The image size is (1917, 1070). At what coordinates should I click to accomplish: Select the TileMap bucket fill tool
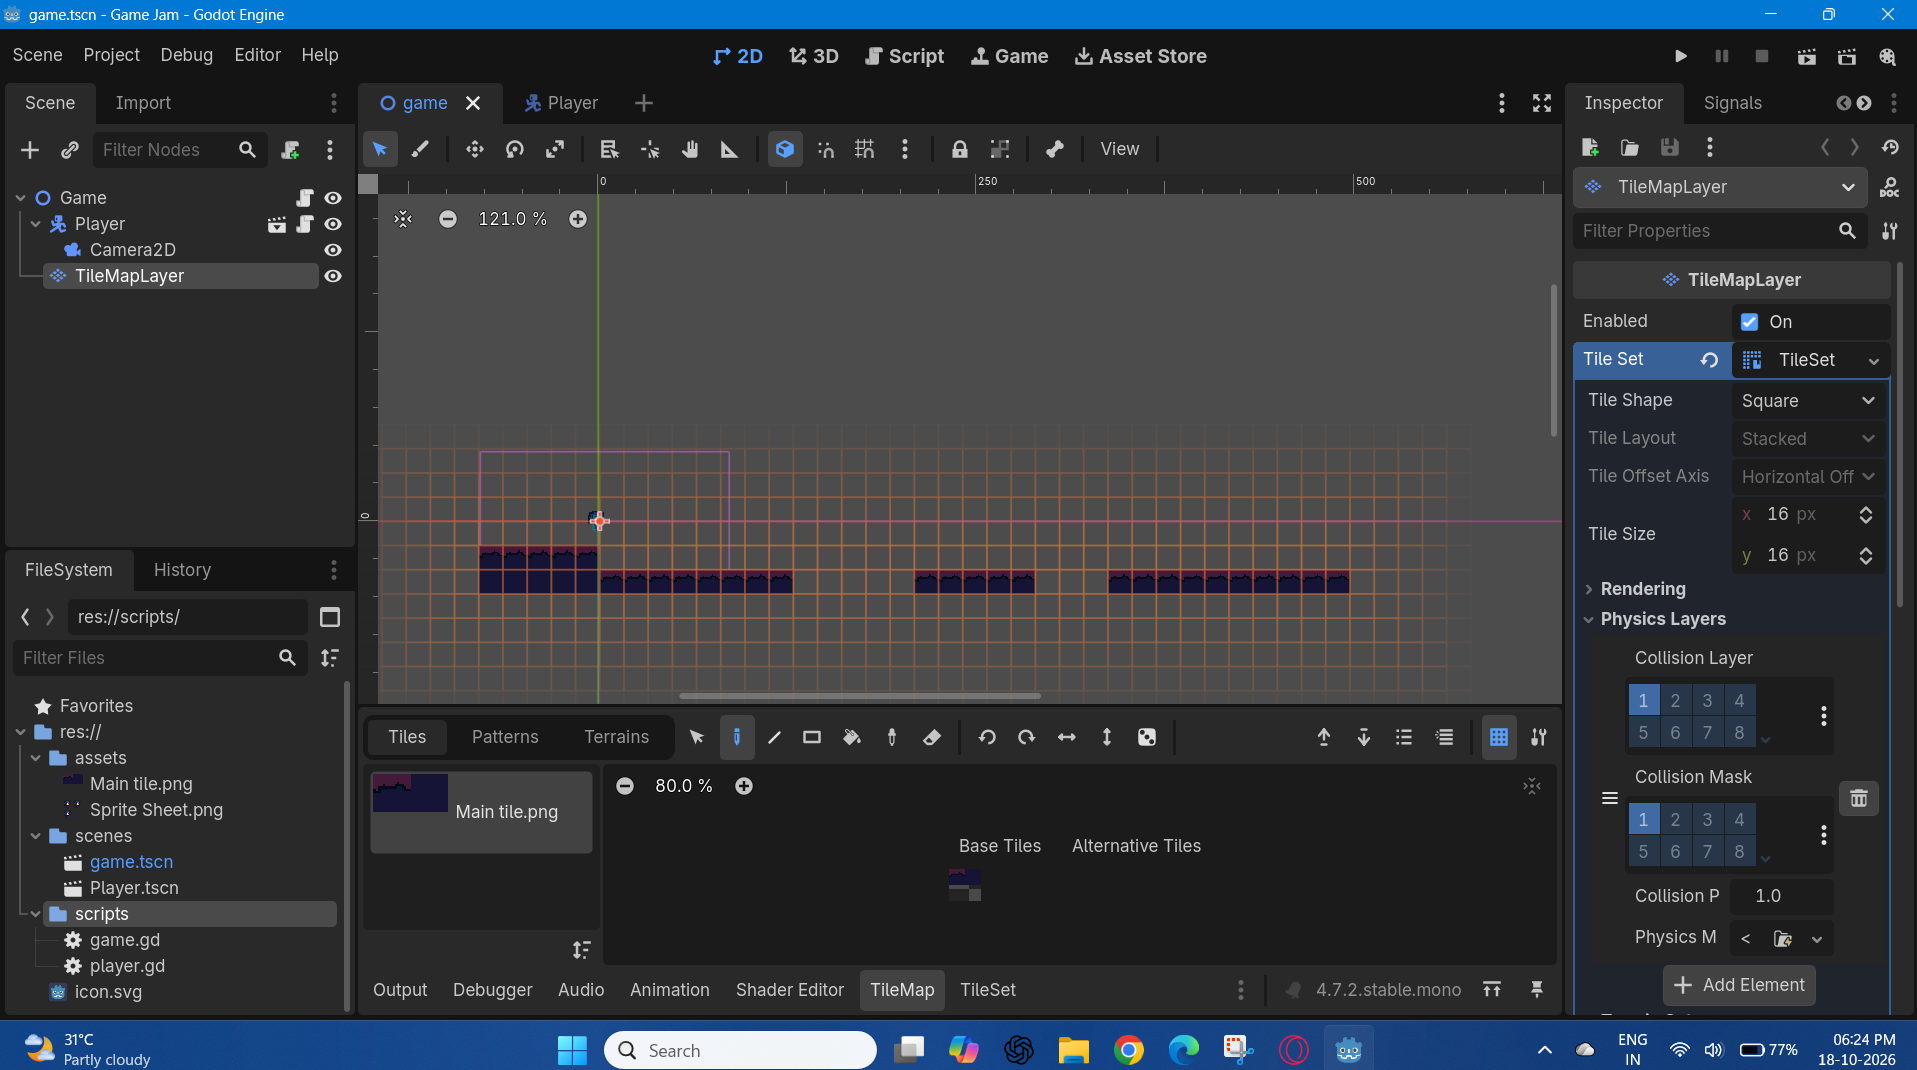coord(852,737)
